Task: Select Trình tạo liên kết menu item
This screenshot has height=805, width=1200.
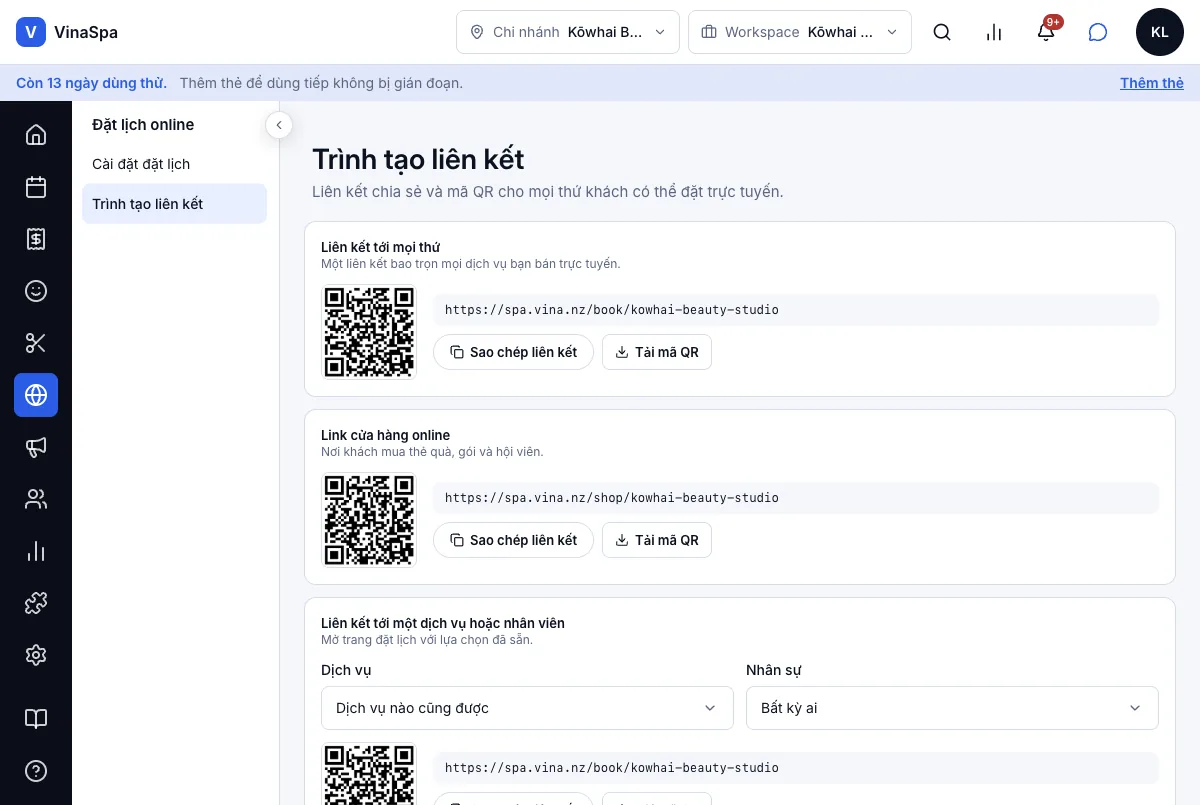Action: [x=174, y=204]
